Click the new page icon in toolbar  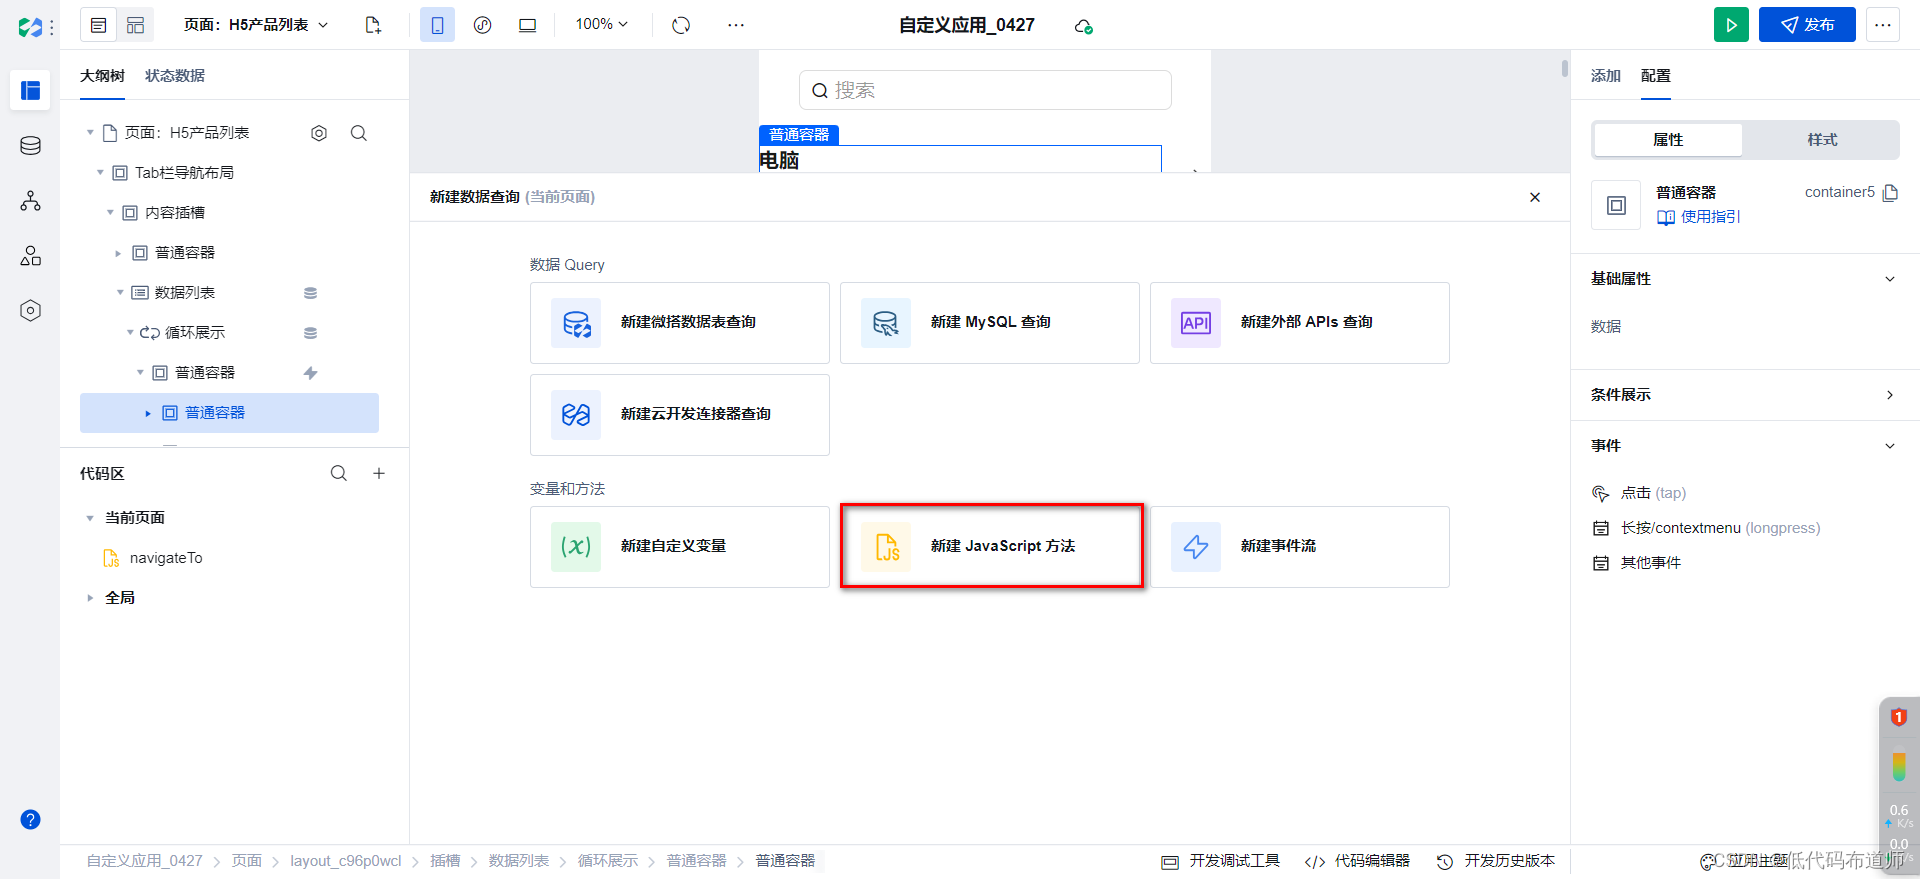click(x=373, y=25)
